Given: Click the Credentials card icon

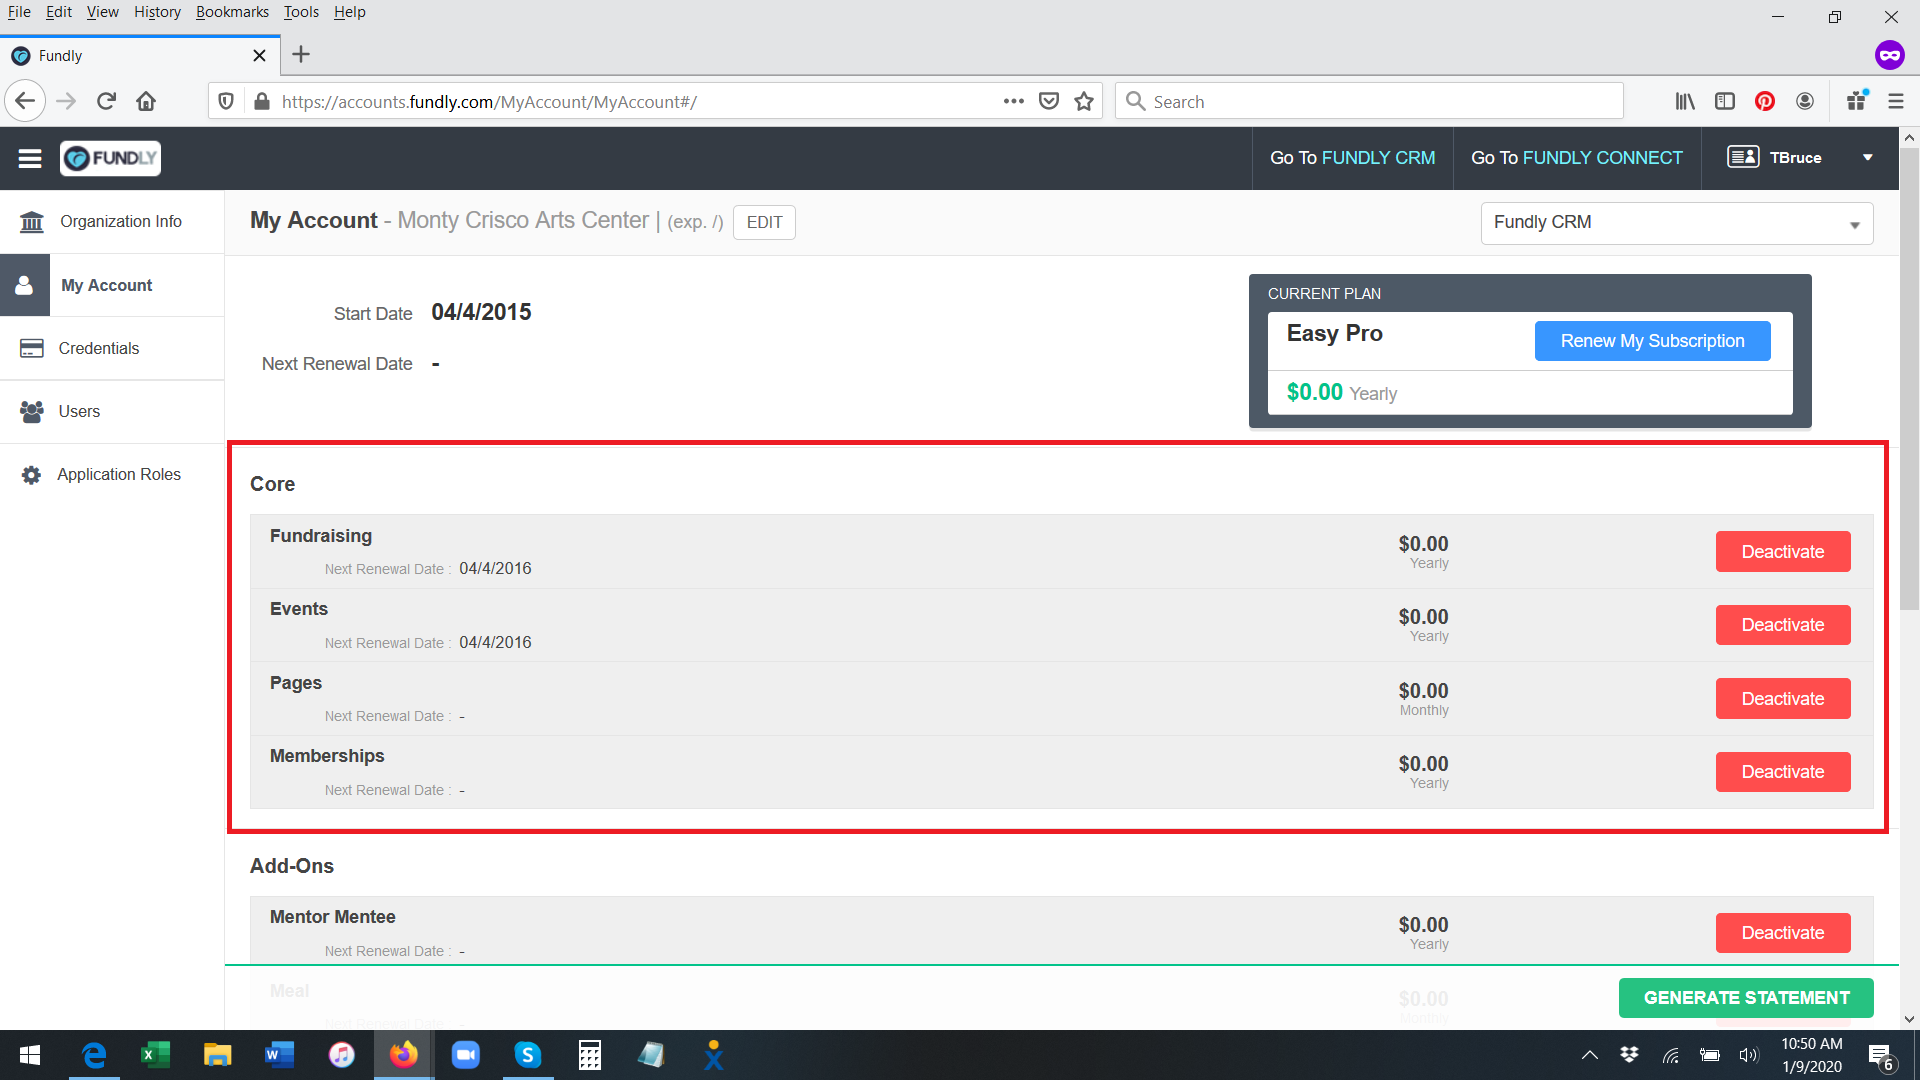Looking at the screenshot, I should [x=32, y=348].
